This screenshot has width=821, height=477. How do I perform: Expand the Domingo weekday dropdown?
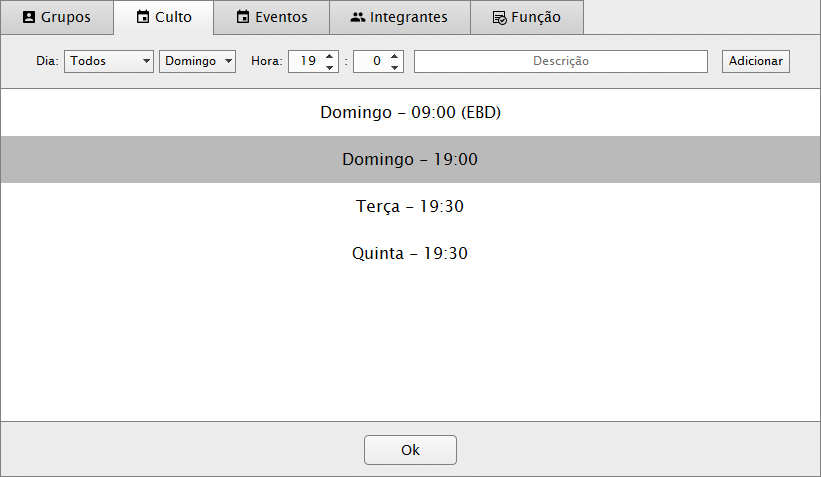click(197, 61)
